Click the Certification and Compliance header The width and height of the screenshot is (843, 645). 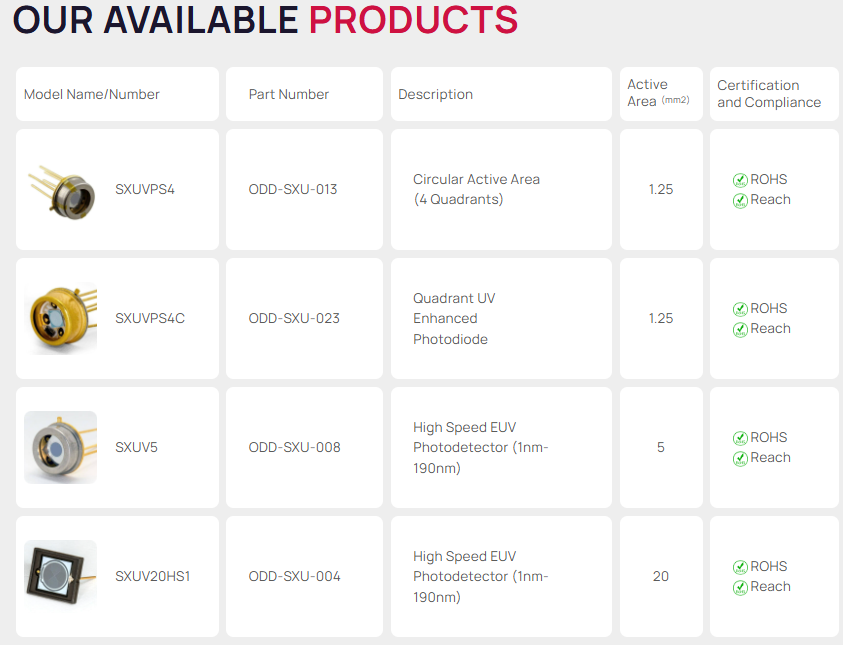coord(768,94)
